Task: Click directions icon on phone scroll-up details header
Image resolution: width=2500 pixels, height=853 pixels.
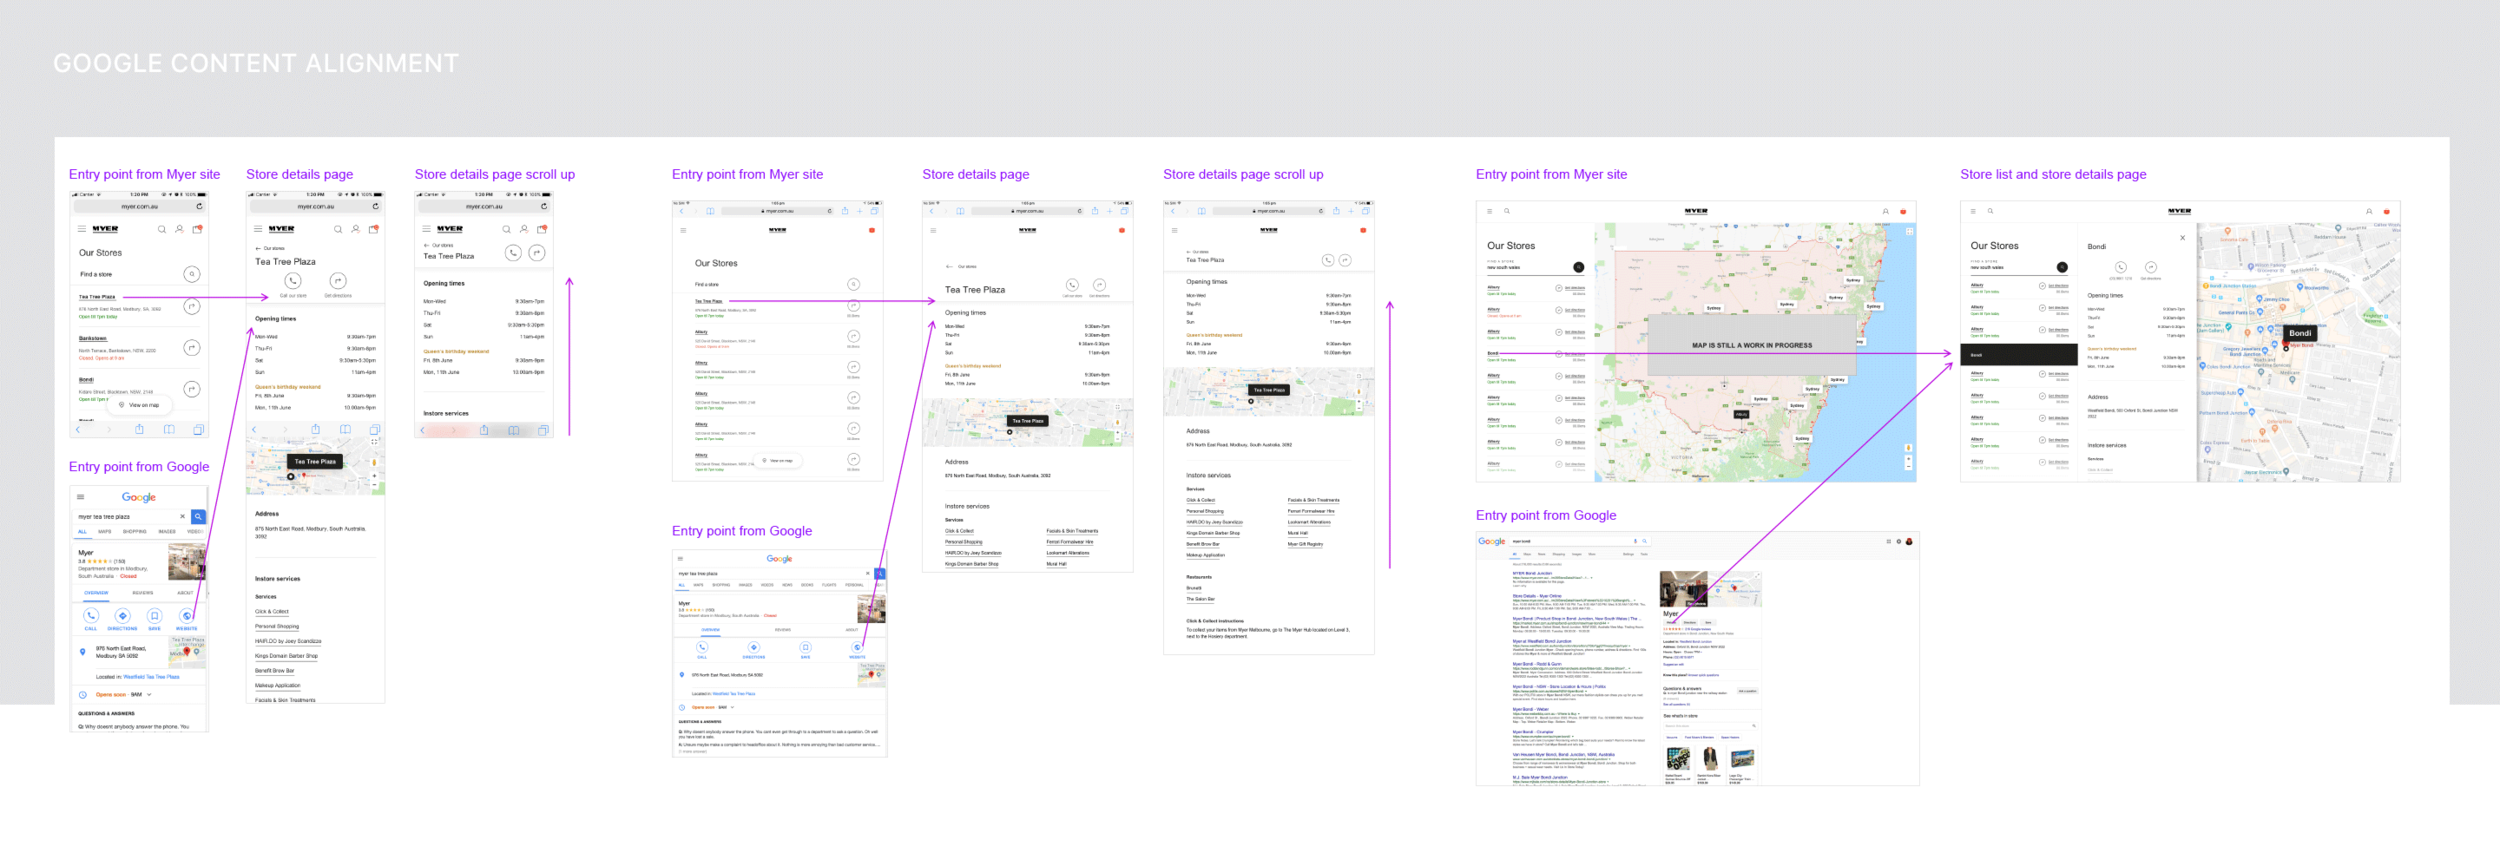Action: click(x=537, y=253)
